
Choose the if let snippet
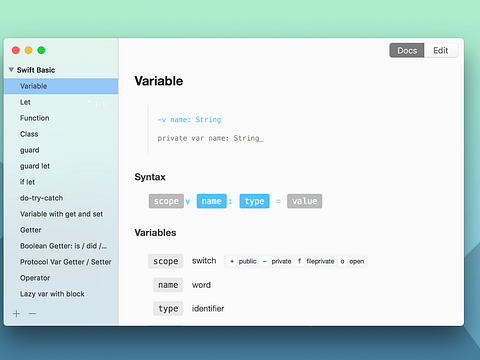[61, 182]
